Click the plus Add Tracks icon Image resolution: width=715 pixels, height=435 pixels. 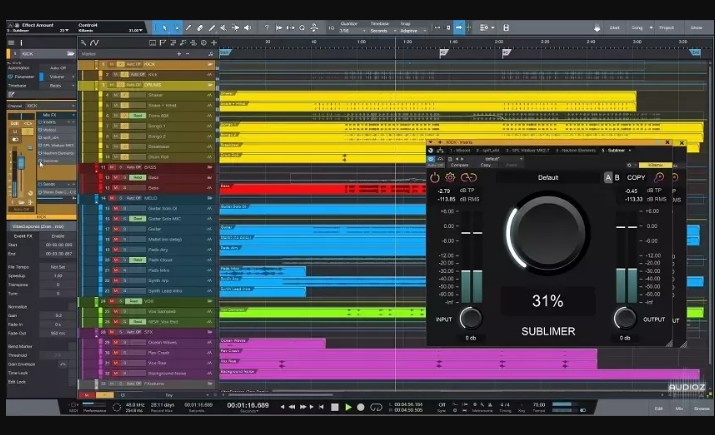pyautogui.click(x=214, y=43)
